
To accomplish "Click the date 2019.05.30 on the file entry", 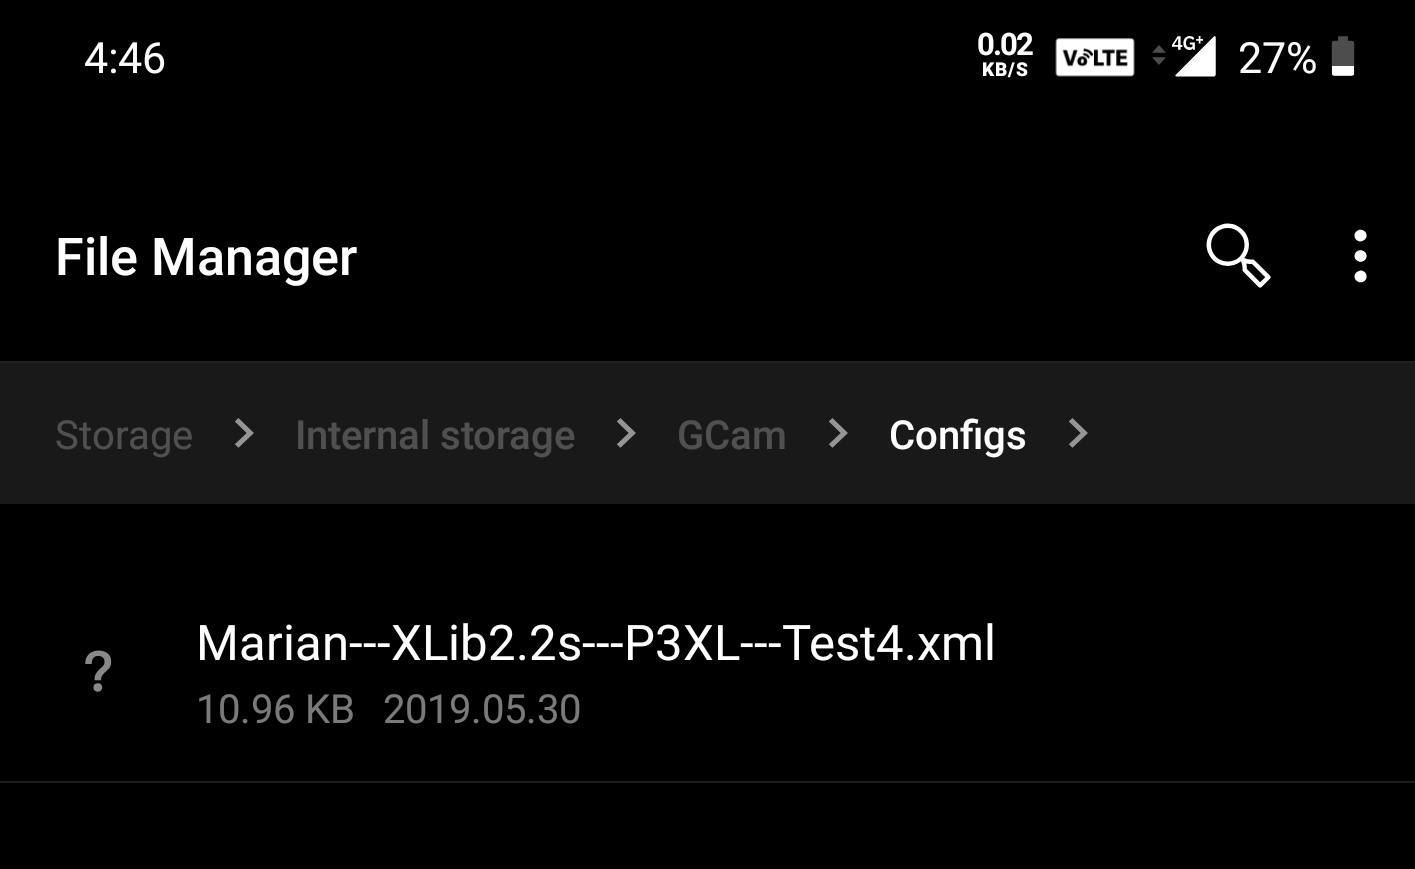I will pyautogui.click(x=482, y=709).
